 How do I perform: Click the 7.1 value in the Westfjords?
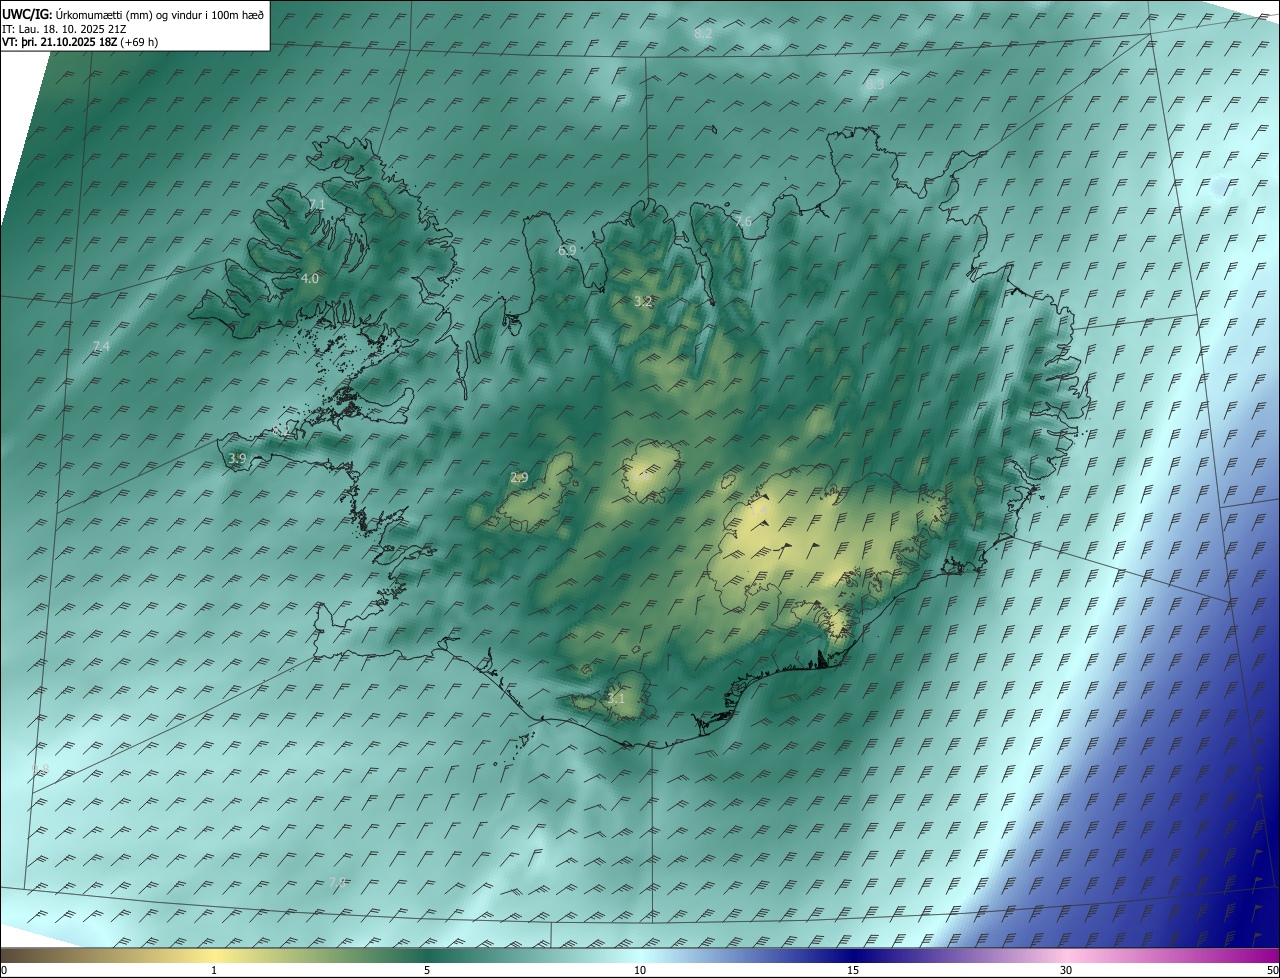317,204
